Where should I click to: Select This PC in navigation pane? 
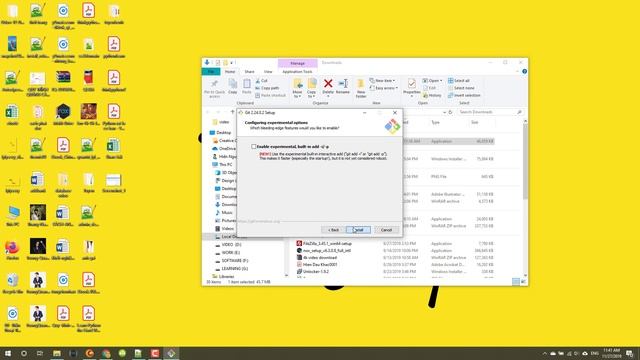[x=222, y=164]
